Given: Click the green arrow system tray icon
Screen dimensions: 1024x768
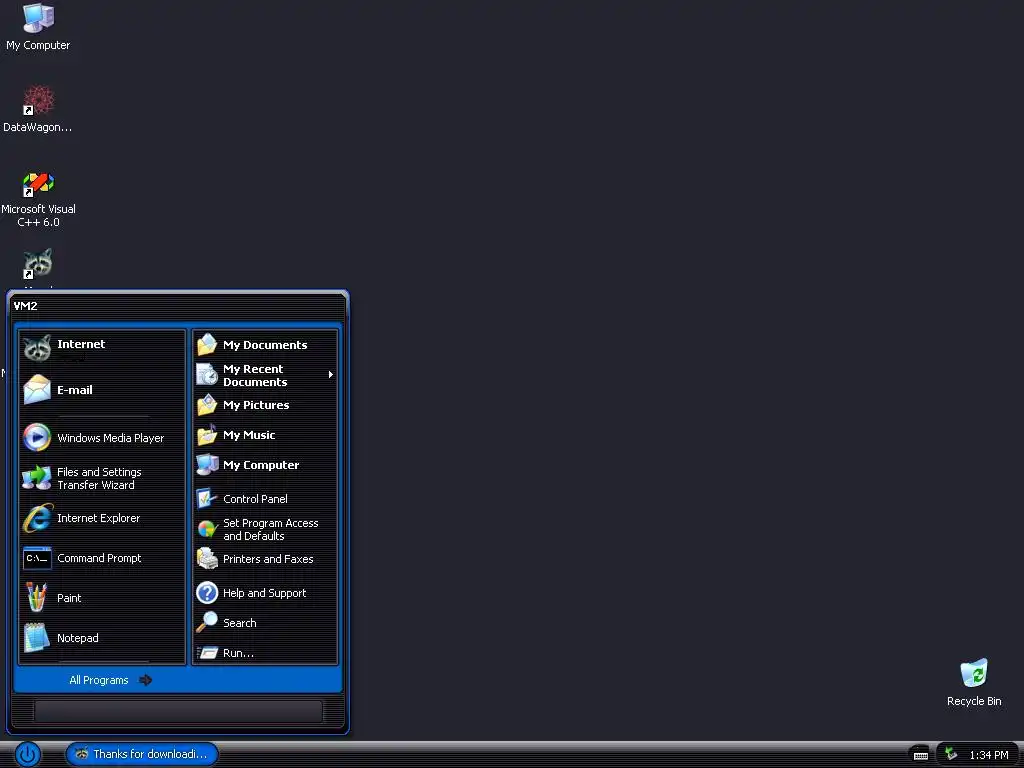Looking at the screenshot, I should tap(951, 754).
